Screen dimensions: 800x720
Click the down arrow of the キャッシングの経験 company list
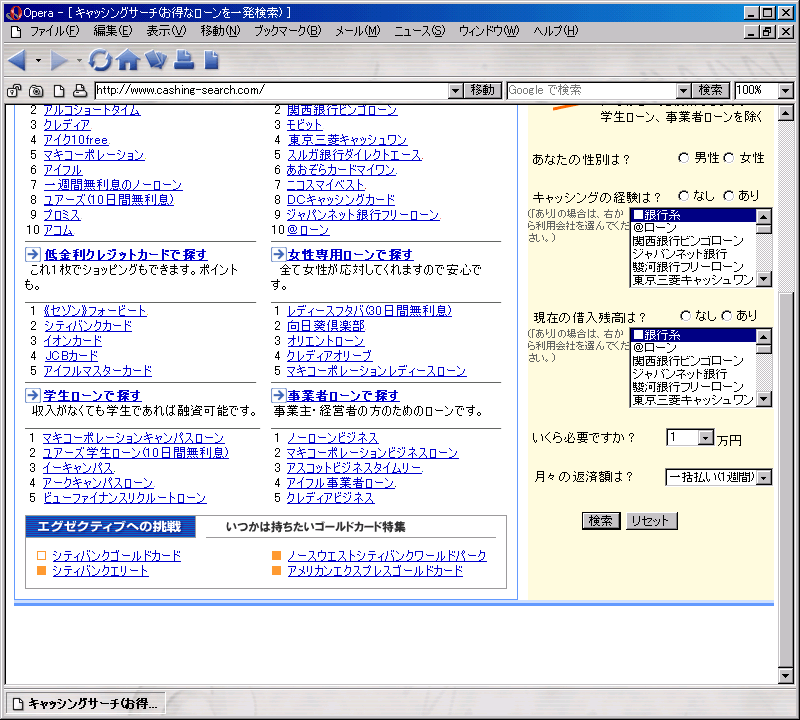click(764, 279)
